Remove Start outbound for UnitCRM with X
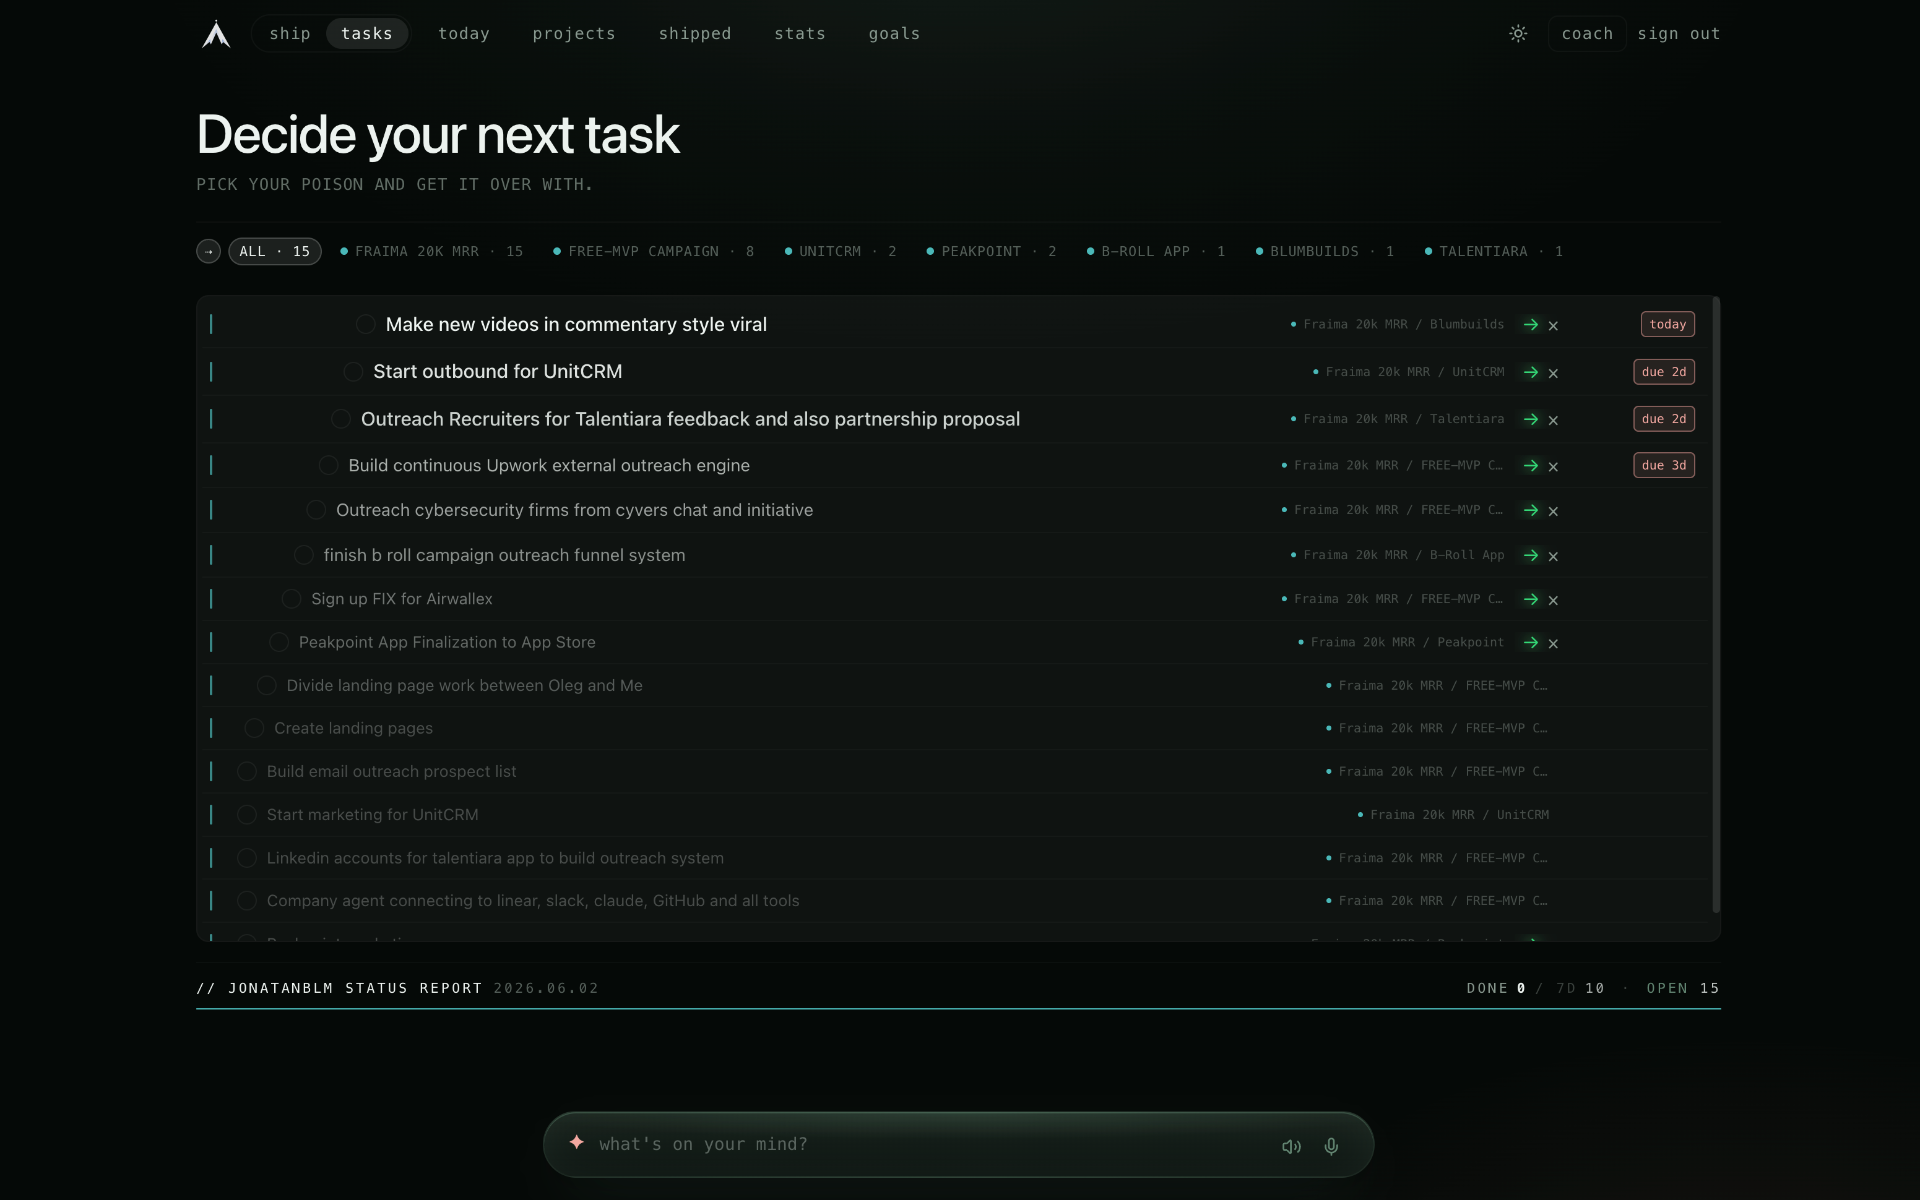The height and width of the screenshot is (1200, 1920). 1553,373
